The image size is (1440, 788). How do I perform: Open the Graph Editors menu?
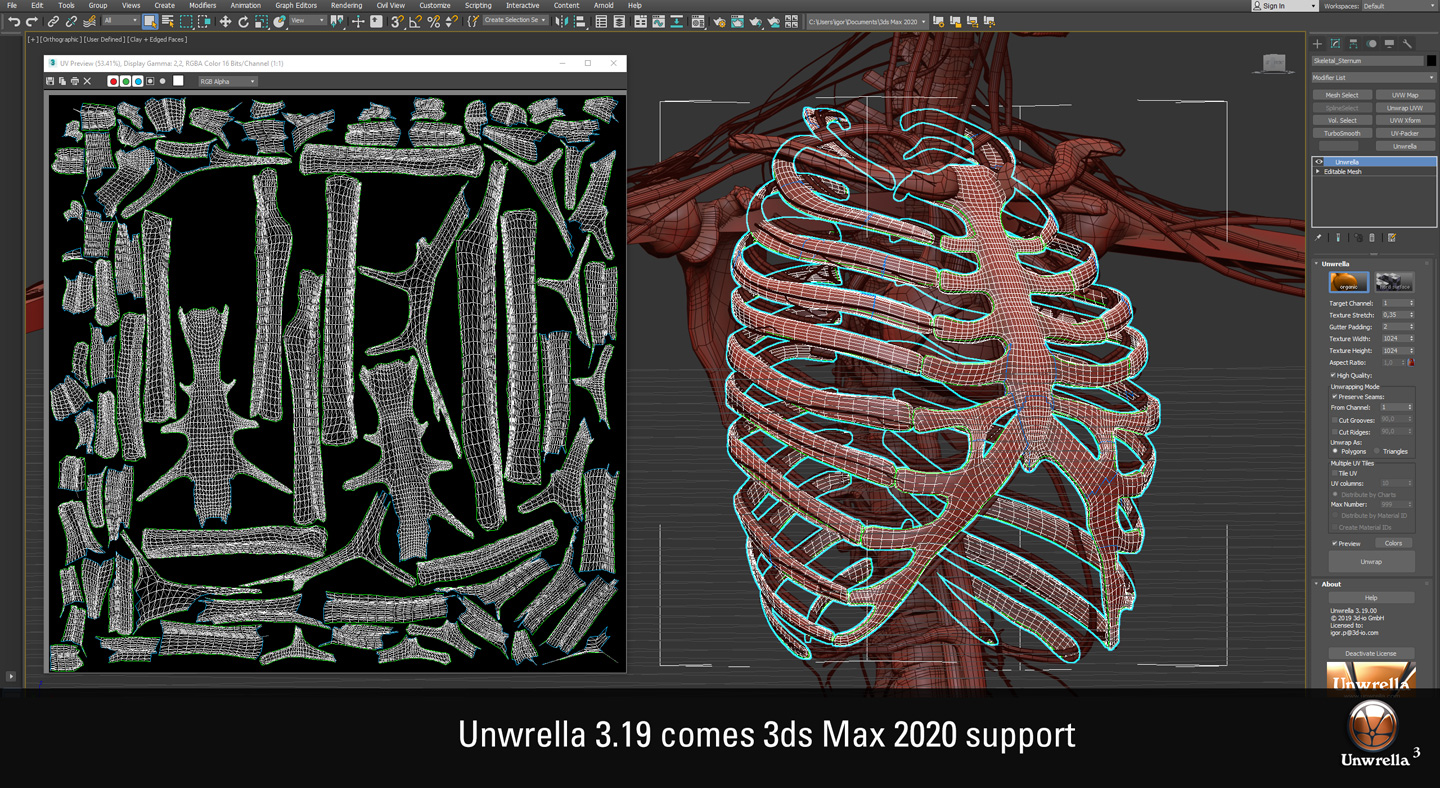tap(296, 6)
